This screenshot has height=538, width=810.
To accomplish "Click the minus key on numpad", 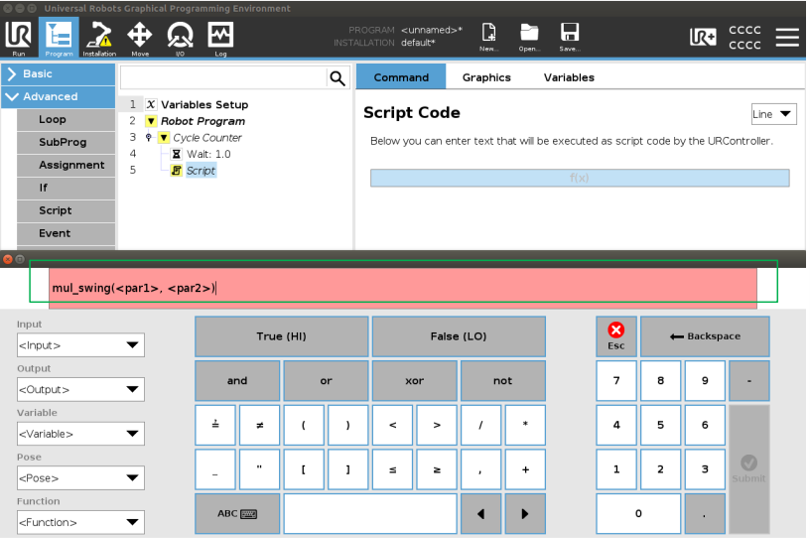I will pos(749,381).
